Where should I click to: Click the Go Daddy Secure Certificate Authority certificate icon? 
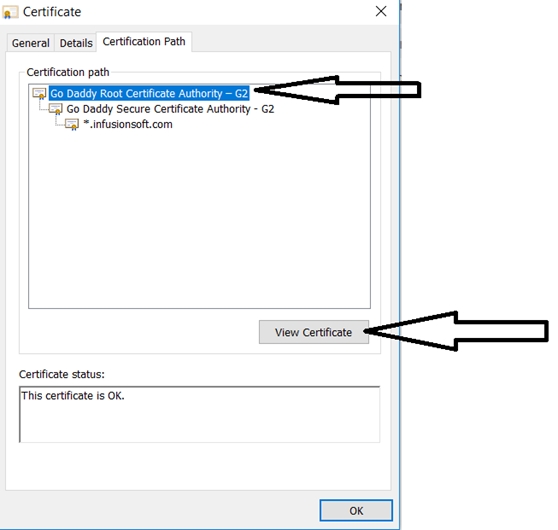click(56, 109)
